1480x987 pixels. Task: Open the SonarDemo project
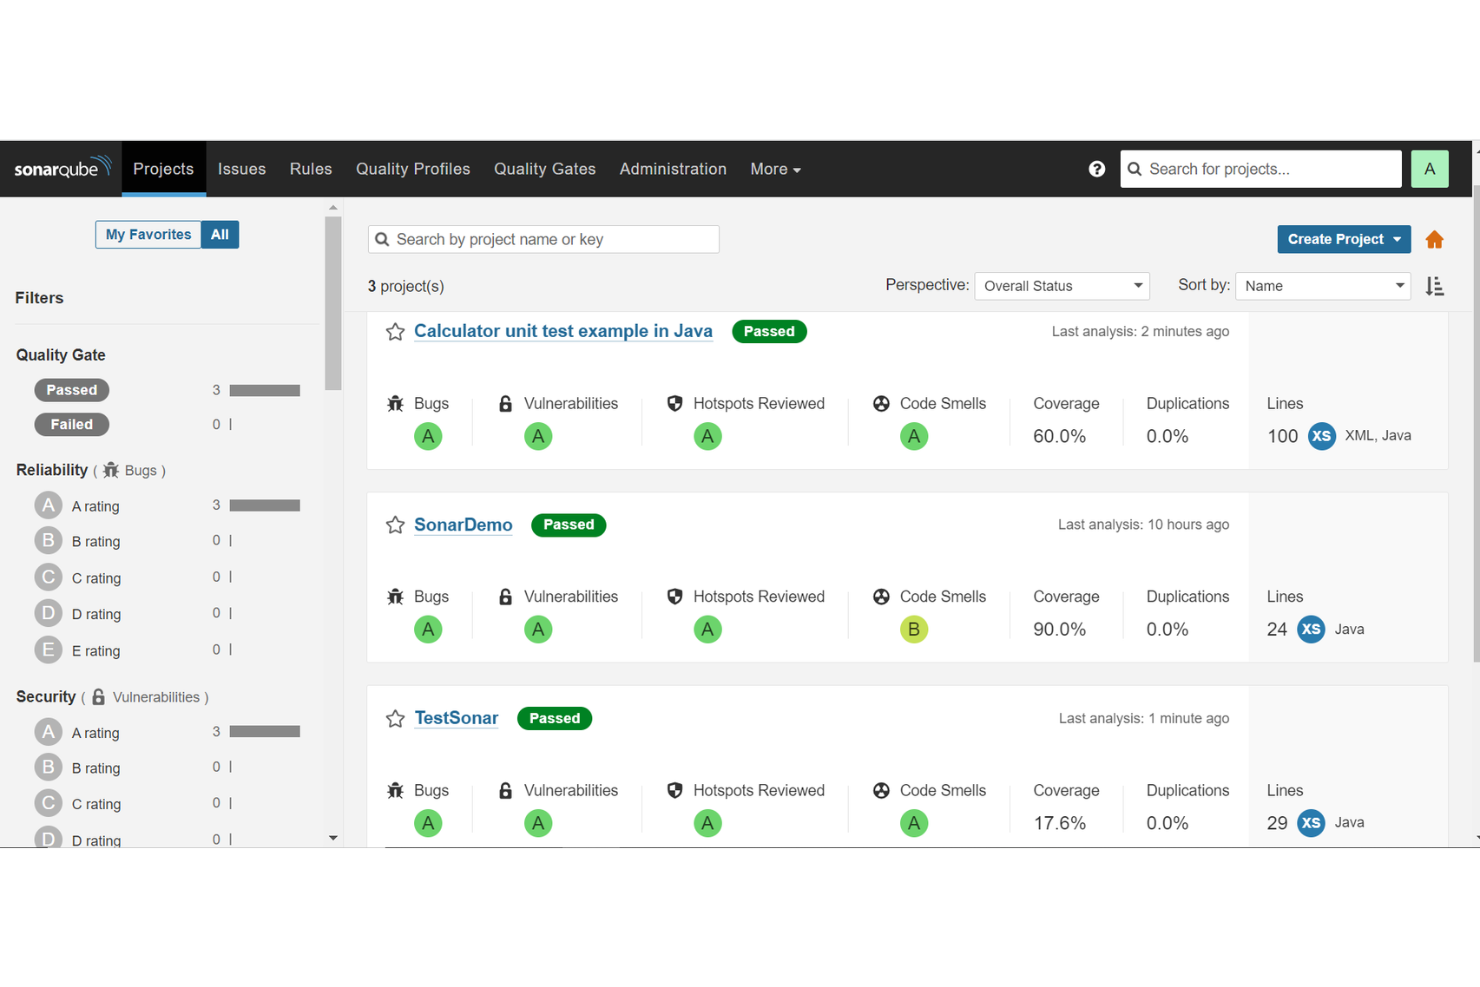[463, 525]
